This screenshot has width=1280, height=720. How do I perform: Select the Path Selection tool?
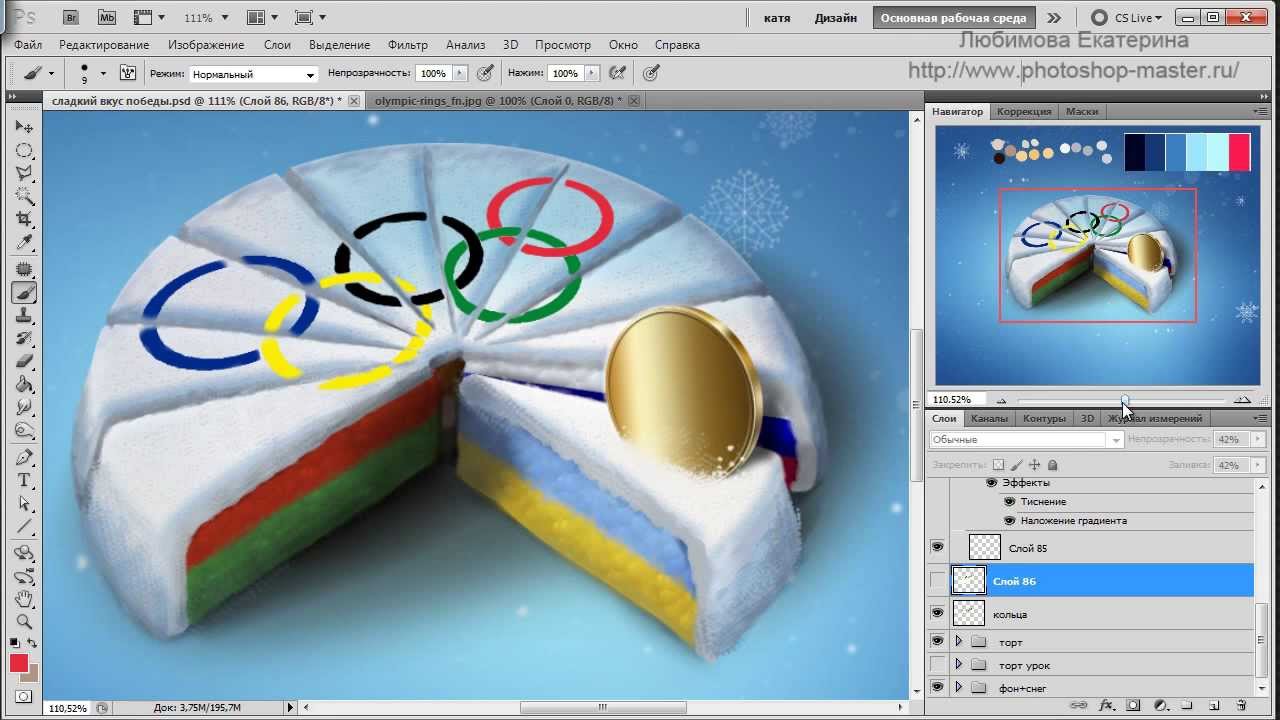click(x=24, y=504)
